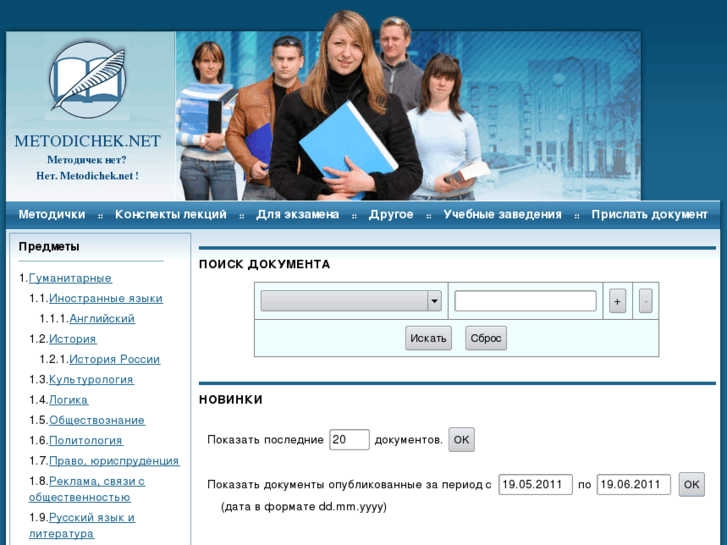Click the METODICHEK.NET site title
727x545 pixels.
point(88,141)
